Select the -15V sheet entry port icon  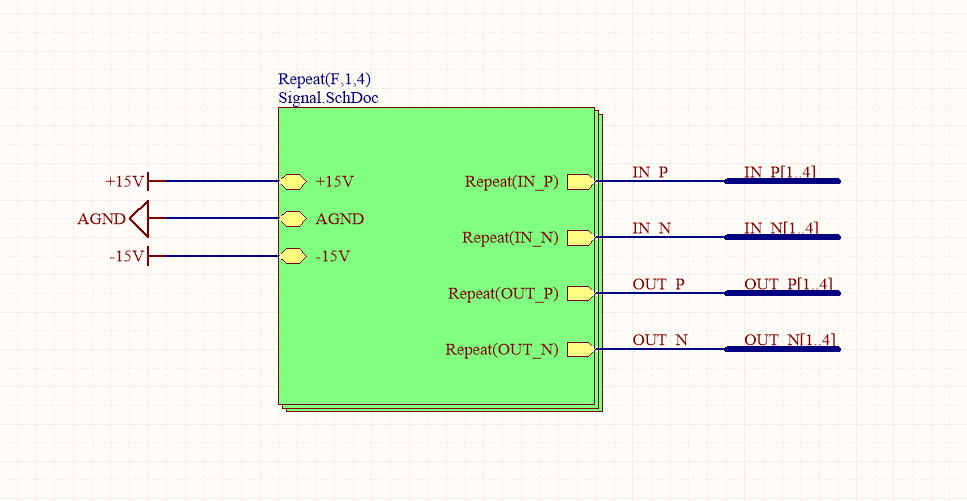click(x=293, y=256)
